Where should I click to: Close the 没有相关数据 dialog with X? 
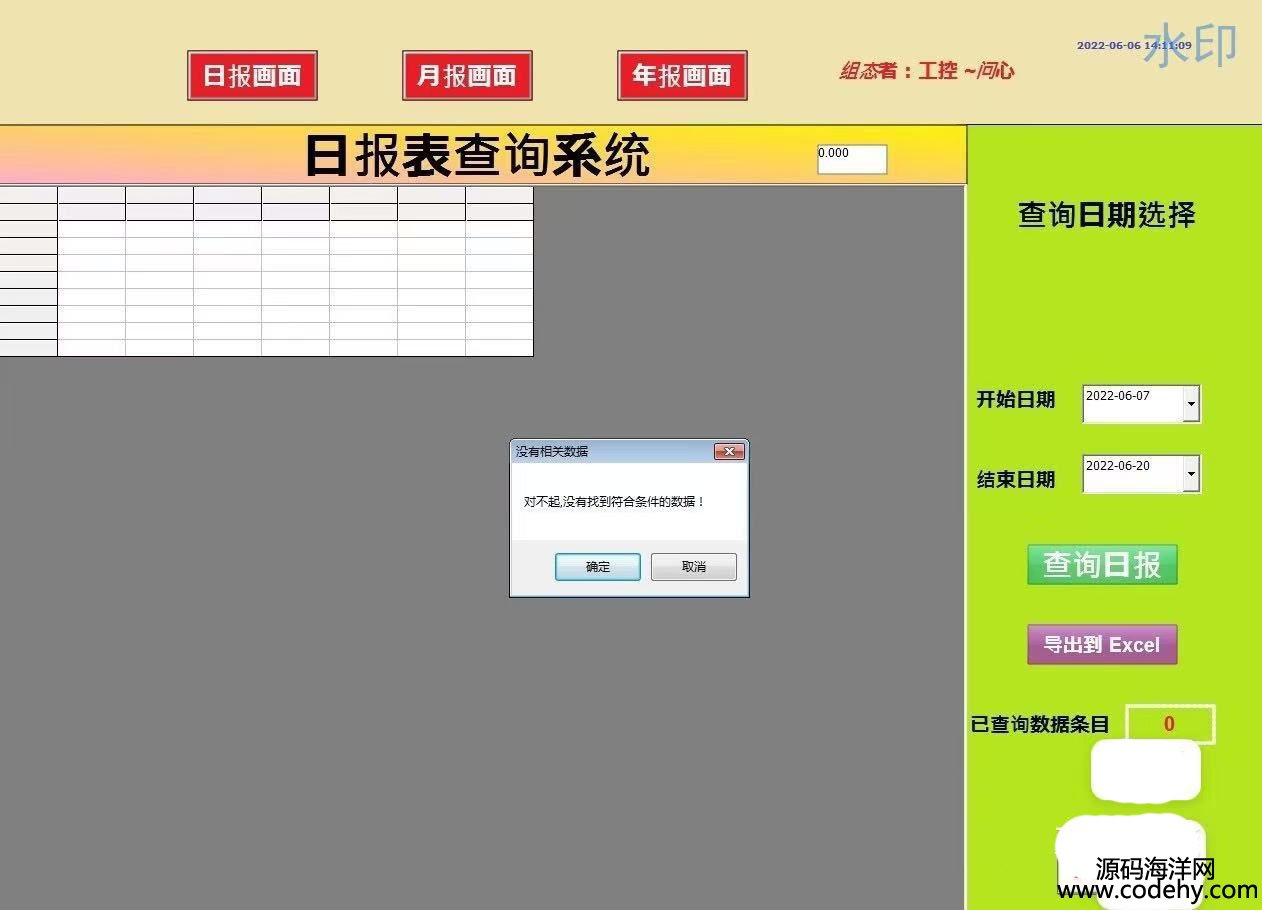pyautogui.click(x=729, y=452)
